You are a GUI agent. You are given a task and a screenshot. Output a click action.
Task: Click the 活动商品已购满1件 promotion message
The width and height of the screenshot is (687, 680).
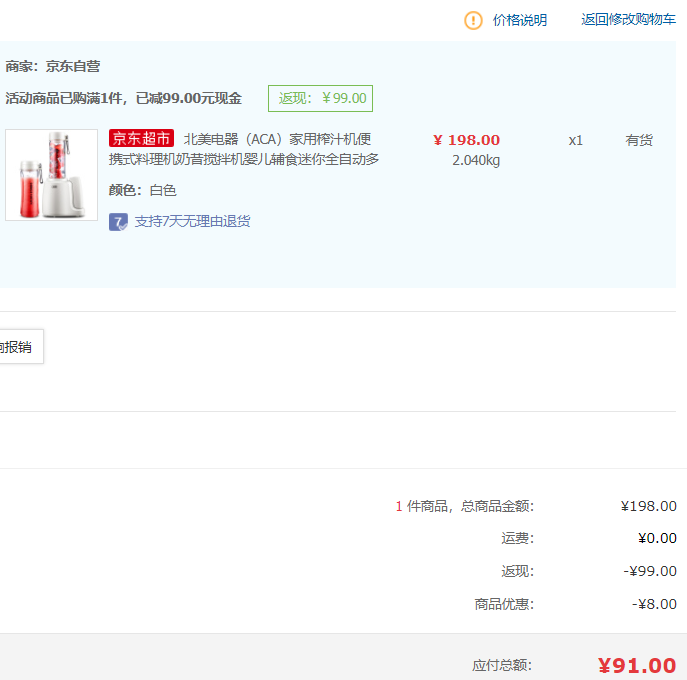coord(123,98)
